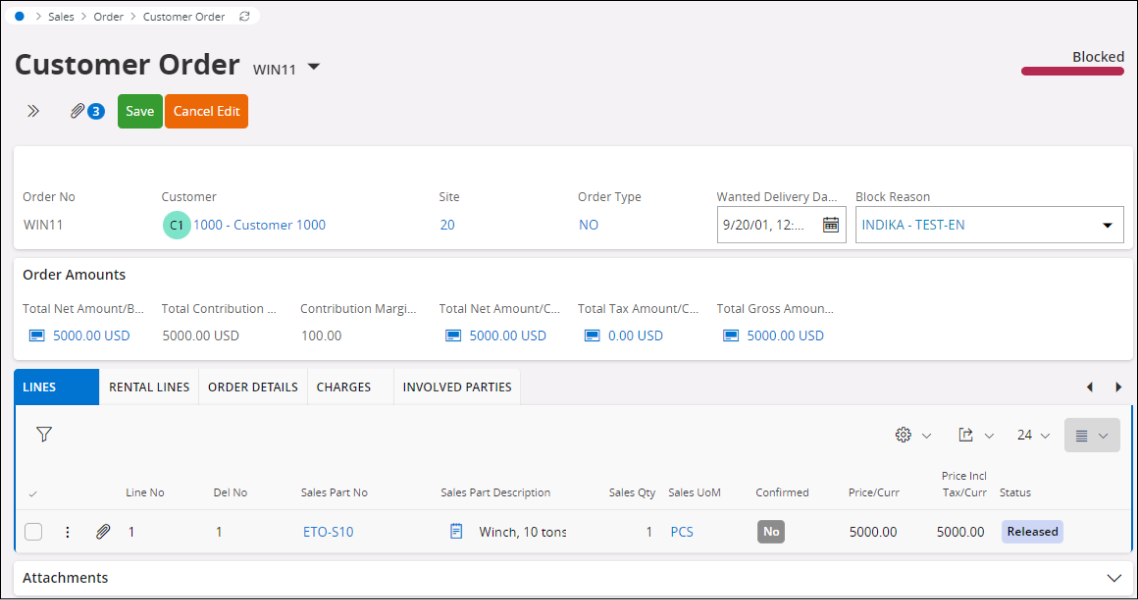Click the Wanted Delivery Date input field
This screenshot has width=1138, height=600.
click(765, 225)
